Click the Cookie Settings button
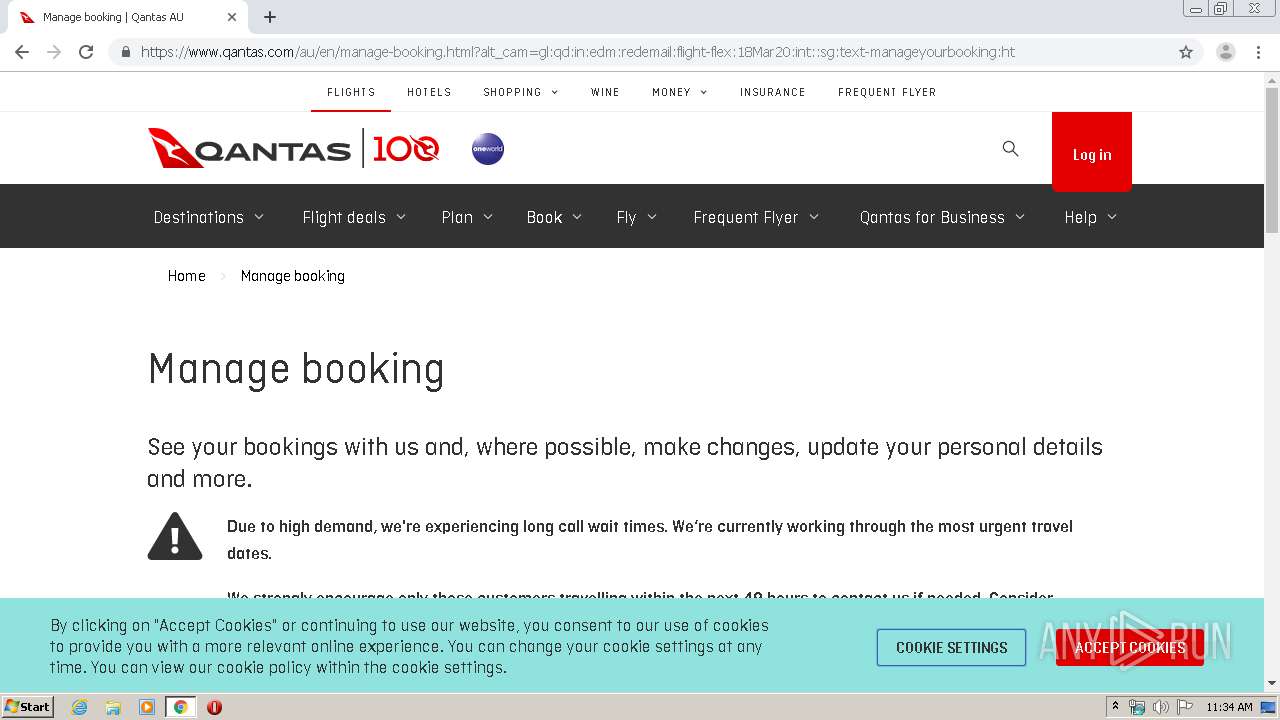Viewport: 1280px width, 720px height. (x=951, y=647)
